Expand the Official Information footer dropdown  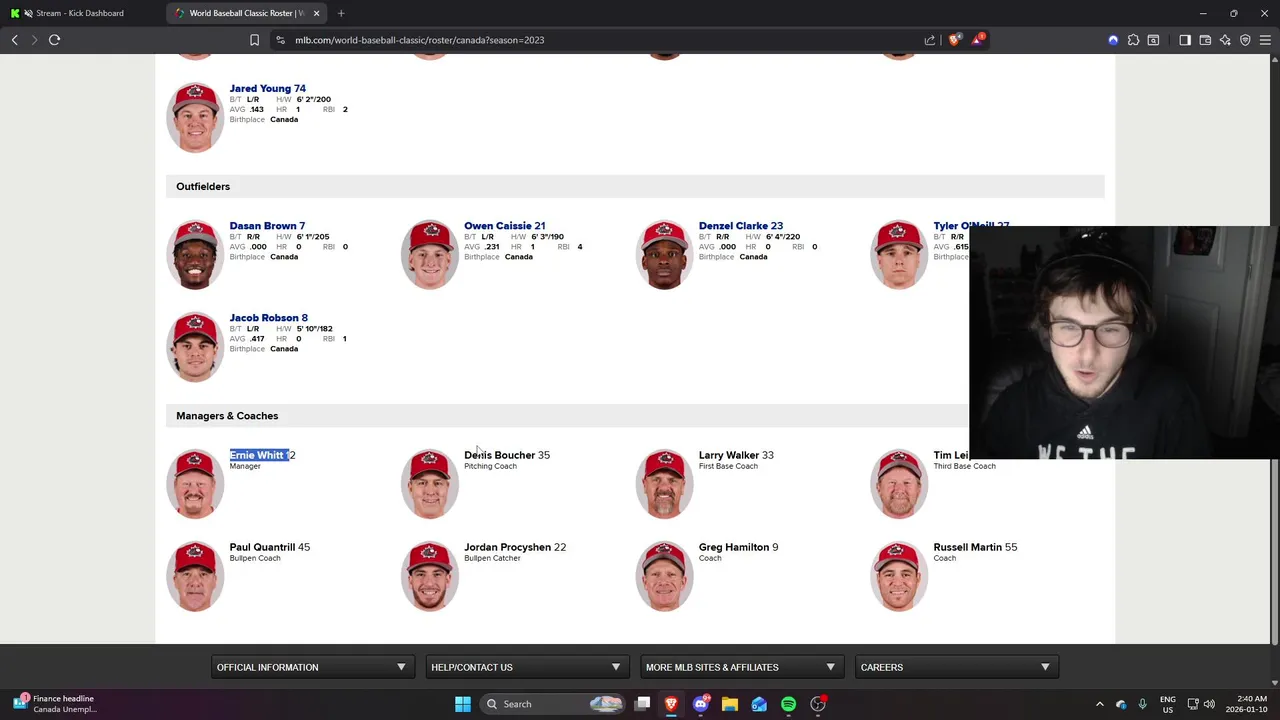click(311, 667)
